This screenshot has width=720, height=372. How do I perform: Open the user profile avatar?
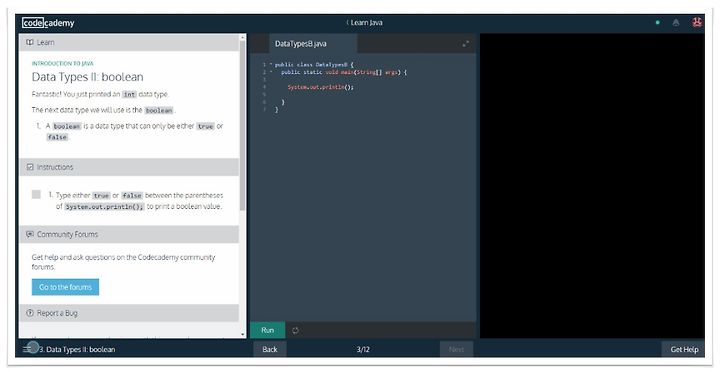tap(697, 22)
